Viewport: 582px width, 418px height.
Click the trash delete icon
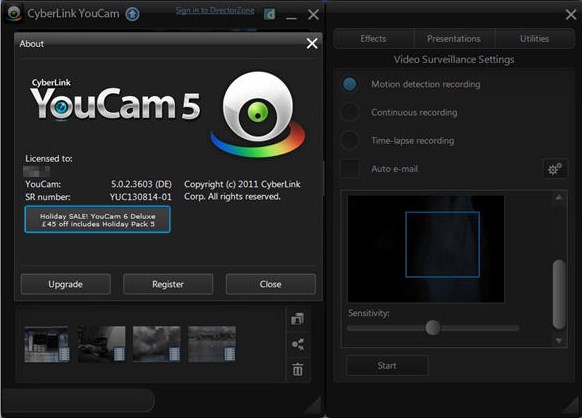pyautogui.click(x=298, y=369)
